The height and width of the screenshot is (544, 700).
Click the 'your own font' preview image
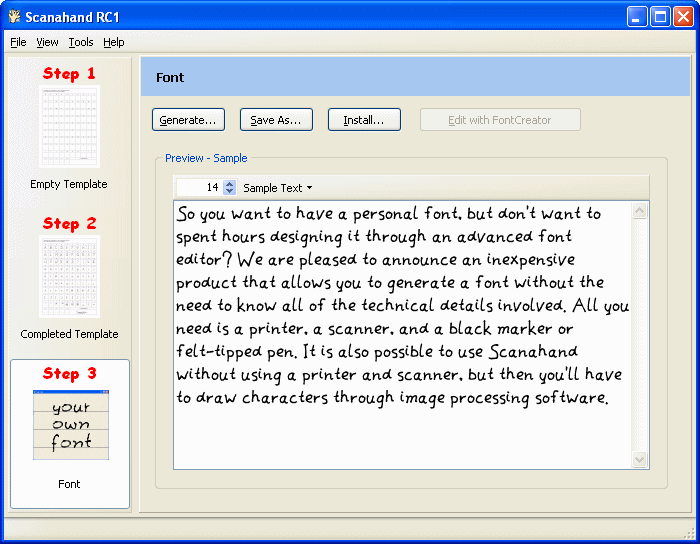click(70, 425)
